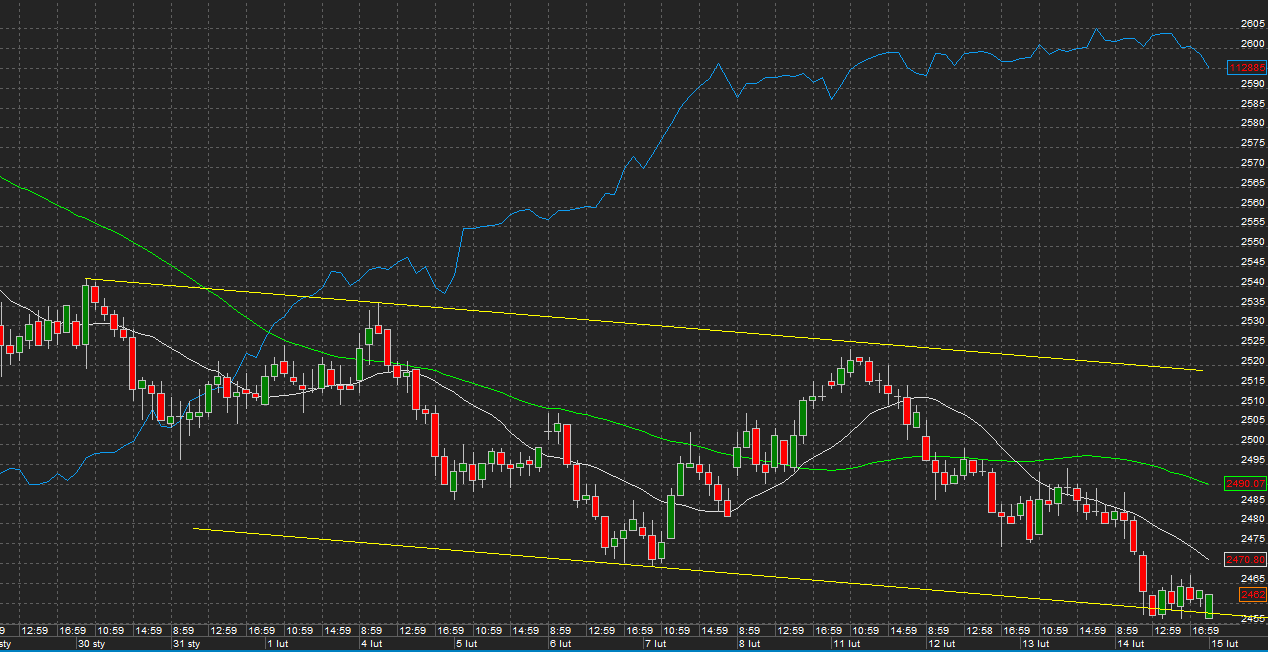Click the 2530 price axis label
1268x652 pixels.
[1252, 321]
